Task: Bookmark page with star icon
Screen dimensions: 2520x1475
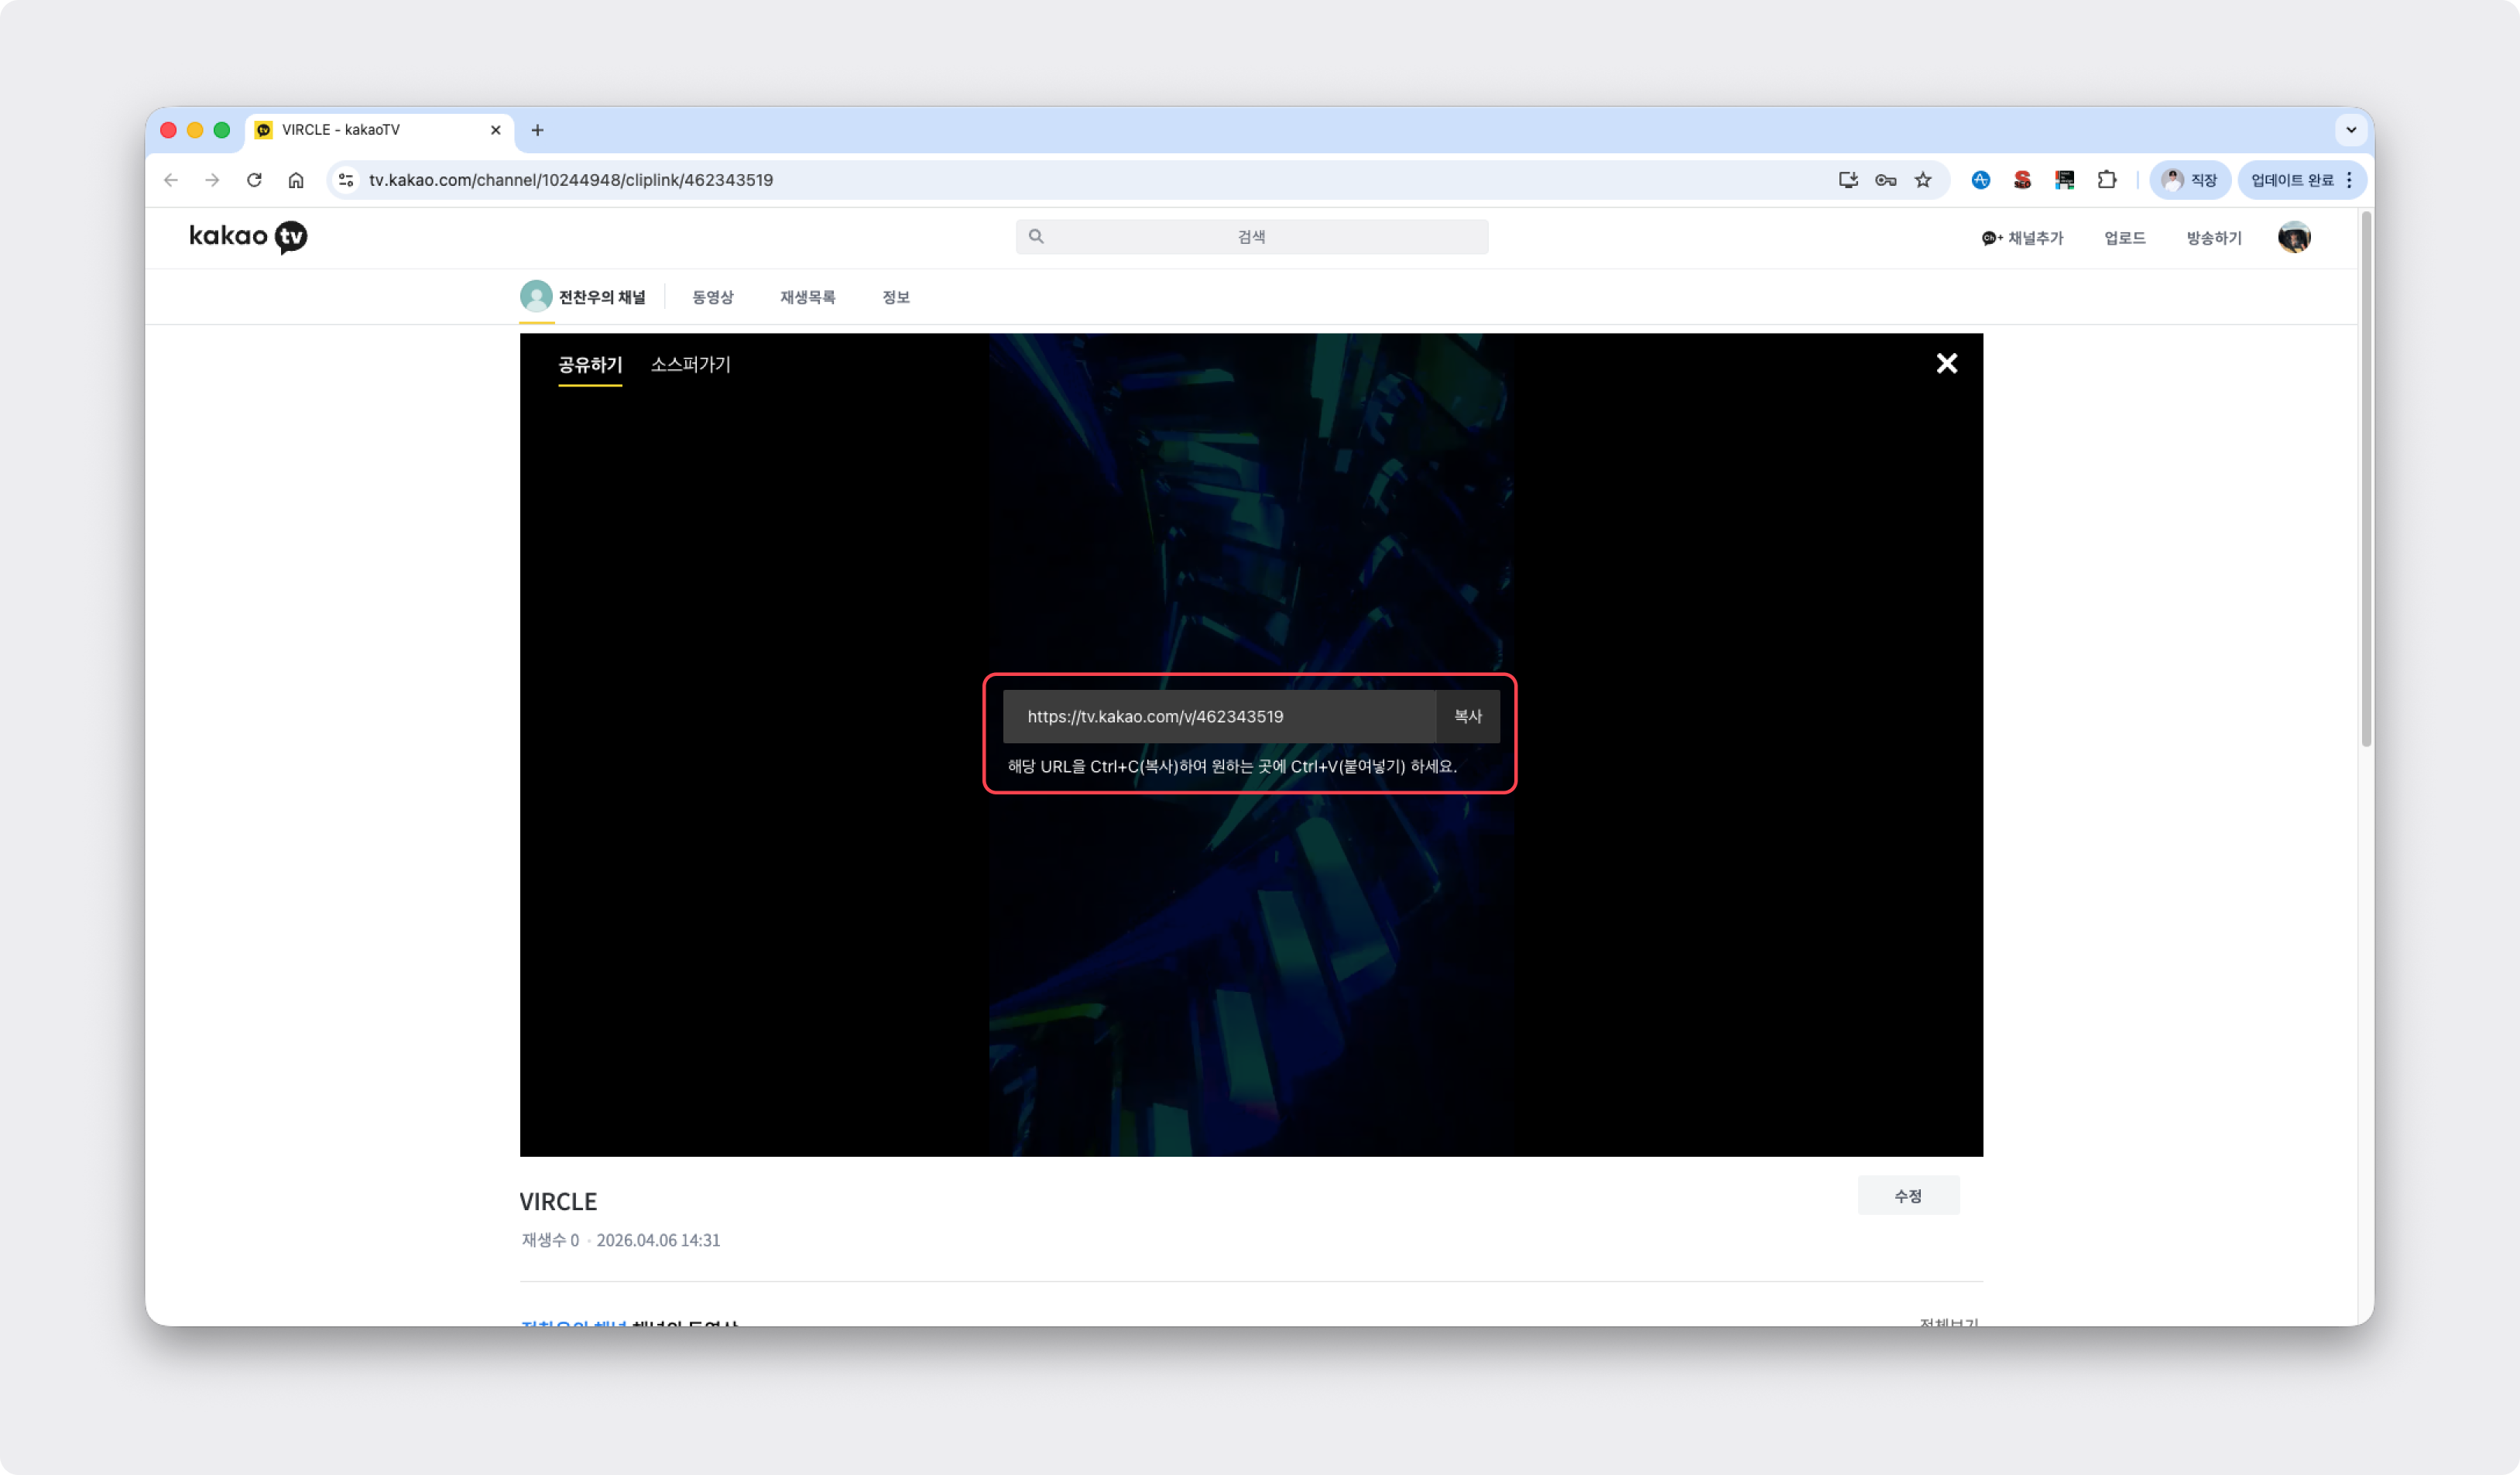Action: pyautogui.click(x=1922, y=180)
